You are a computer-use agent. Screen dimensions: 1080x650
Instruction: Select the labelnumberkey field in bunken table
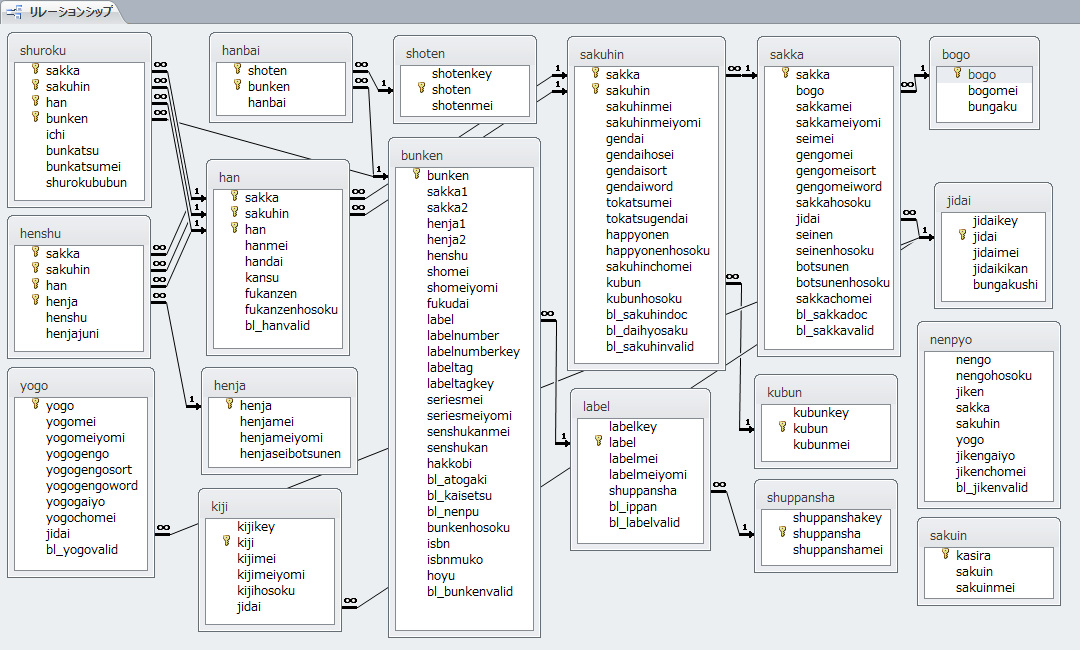473,351
